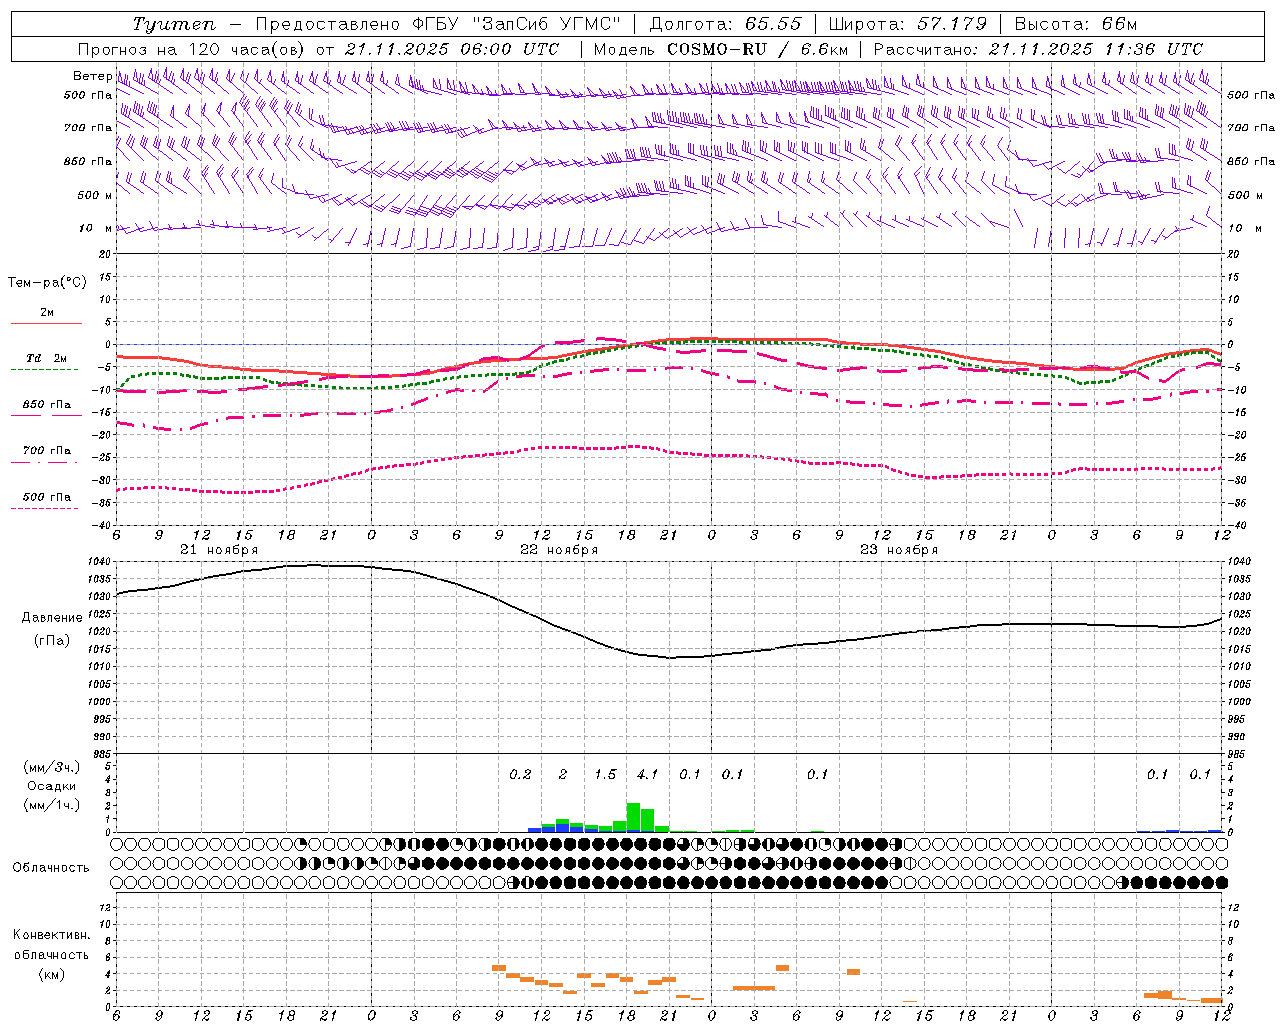Click "Рассчитано: 21.11.2025 11:36 UTC" text

1039,49
